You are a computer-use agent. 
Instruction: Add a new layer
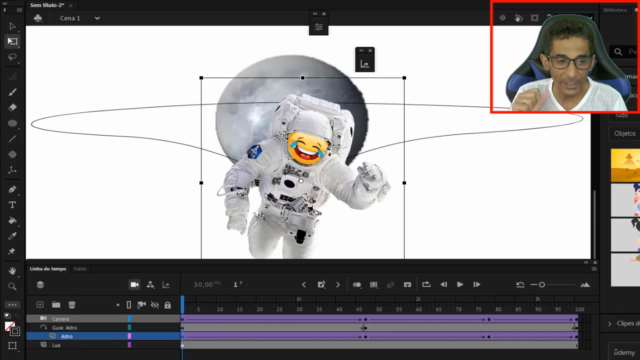point(40,304)
